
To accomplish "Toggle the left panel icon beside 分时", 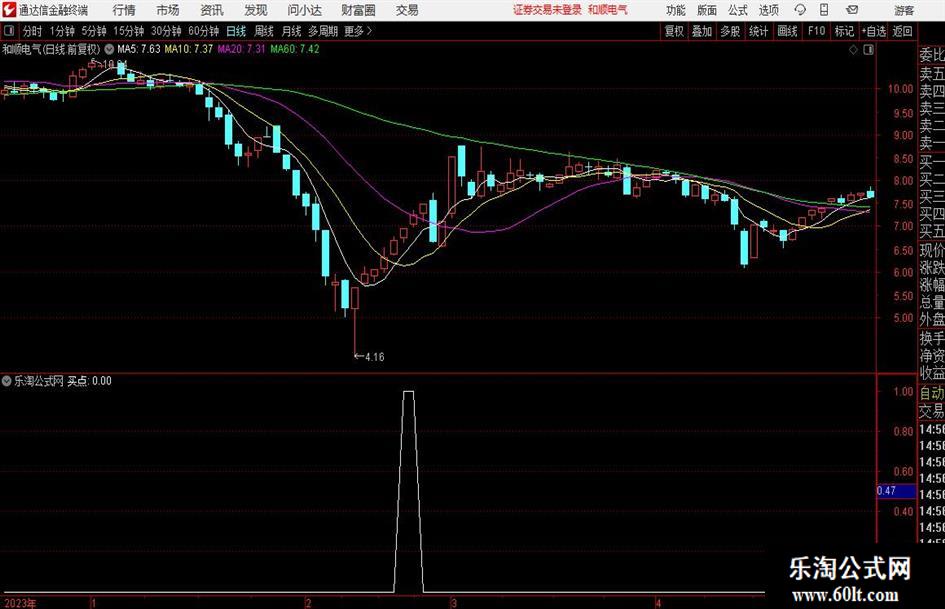I will click(9, 31).
